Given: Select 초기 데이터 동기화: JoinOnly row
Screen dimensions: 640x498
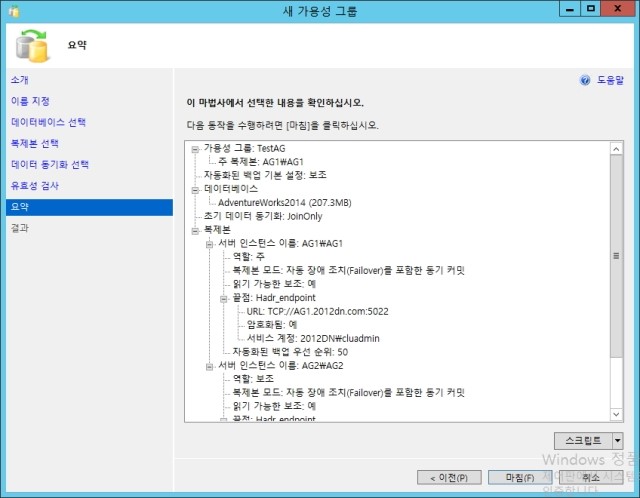Looking at the screenshot, I should coord(263,216).
